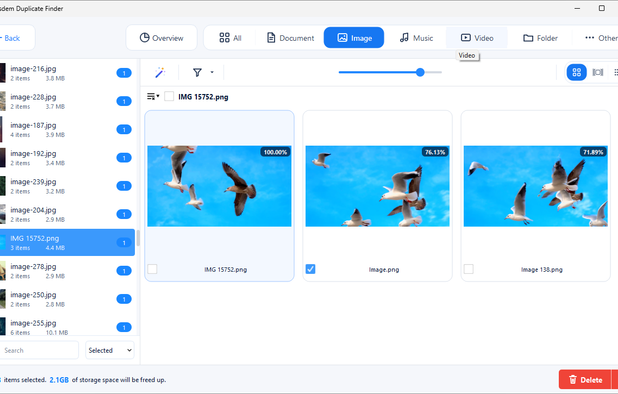Click the 1 badge on image-192.jpg

click(x=124, y=158)
